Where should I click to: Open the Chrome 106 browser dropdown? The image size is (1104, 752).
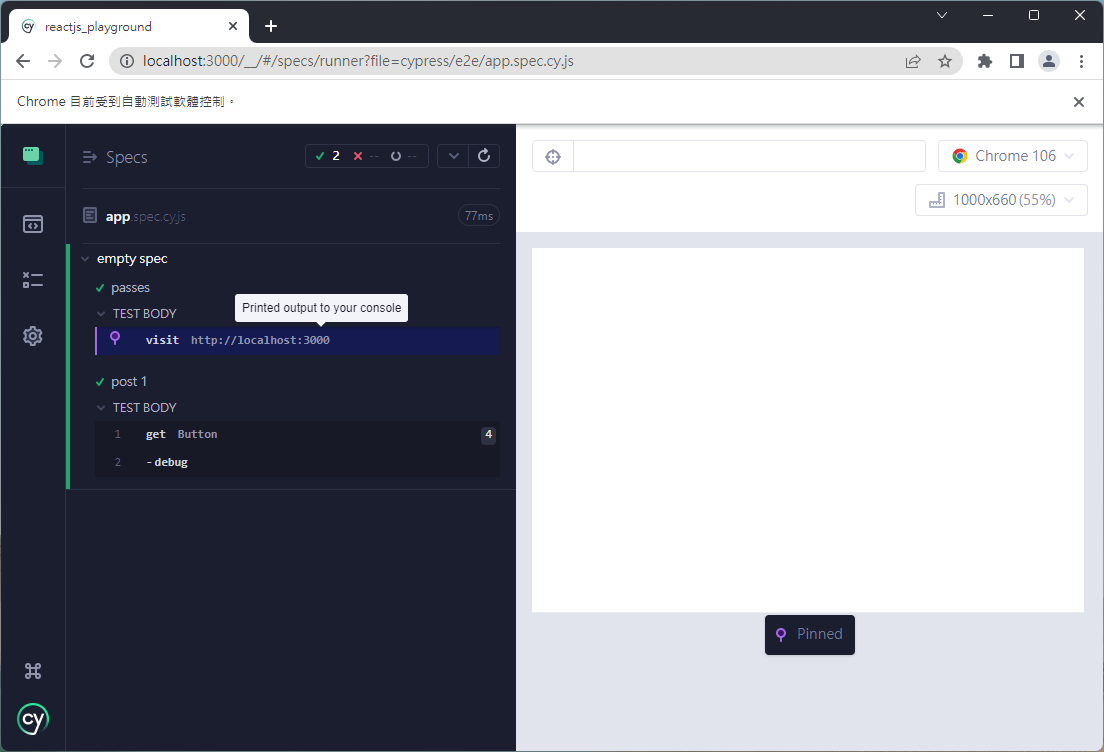pos(1012,156)
